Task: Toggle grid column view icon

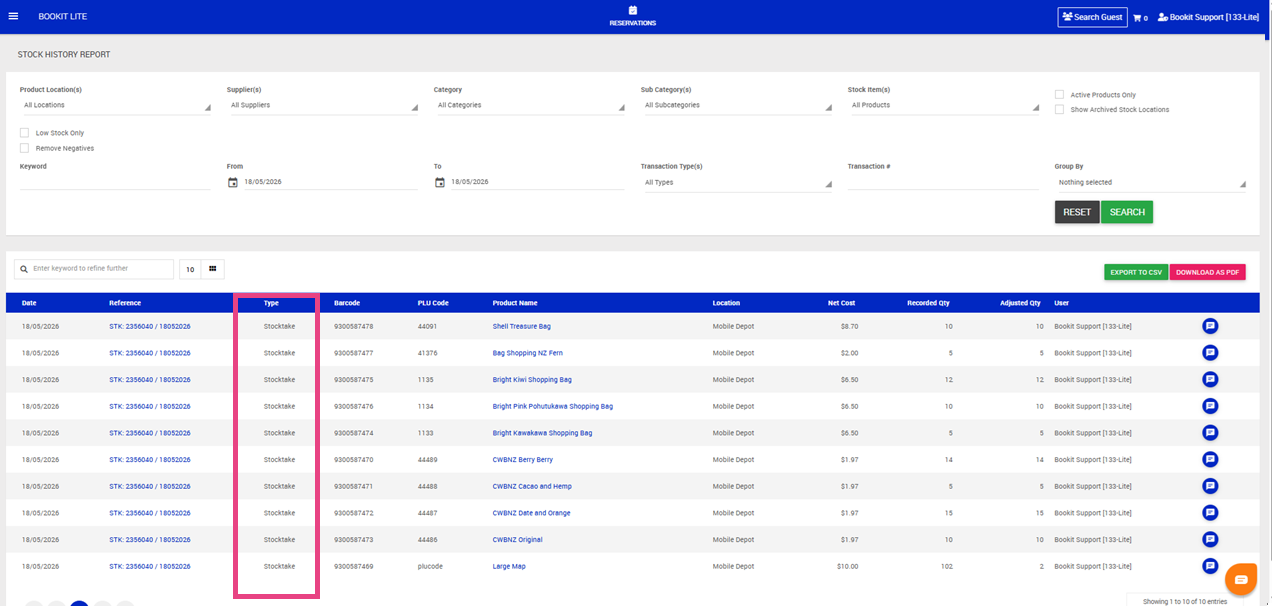Action: 213,269
